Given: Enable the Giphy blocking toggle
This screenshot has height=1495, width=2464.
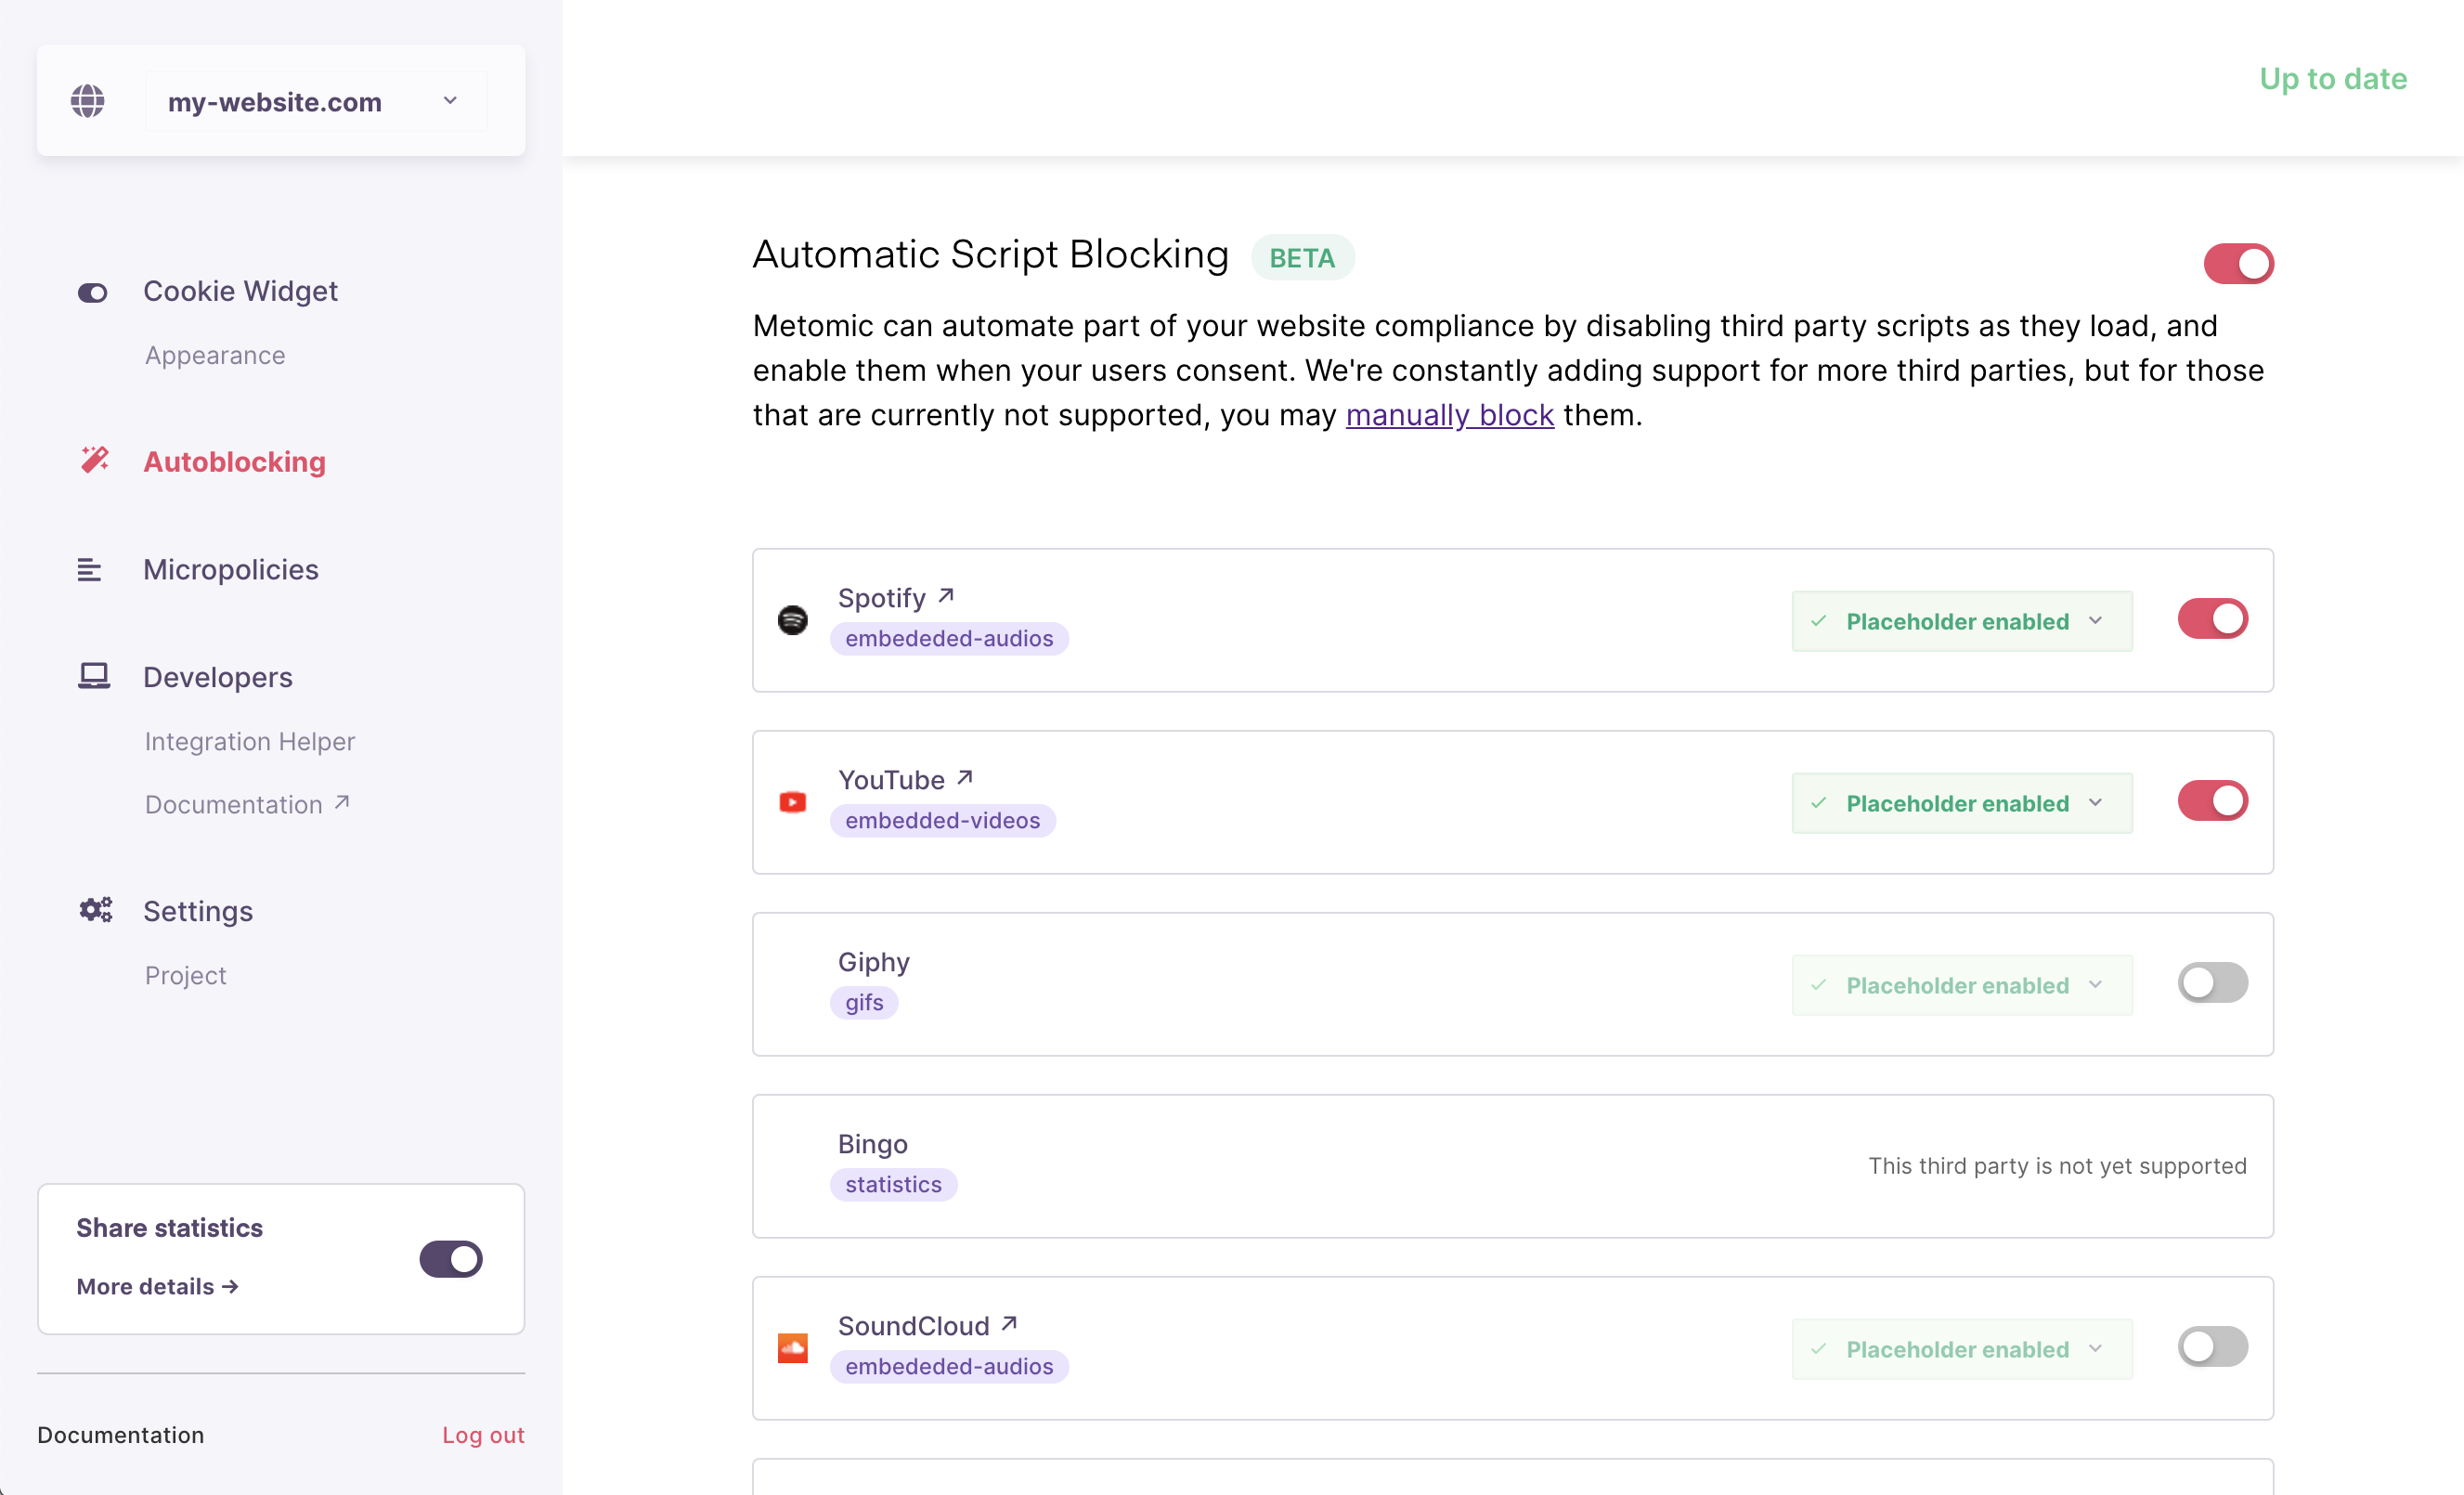Looking at the screenshot, I should coord(2212,983).
